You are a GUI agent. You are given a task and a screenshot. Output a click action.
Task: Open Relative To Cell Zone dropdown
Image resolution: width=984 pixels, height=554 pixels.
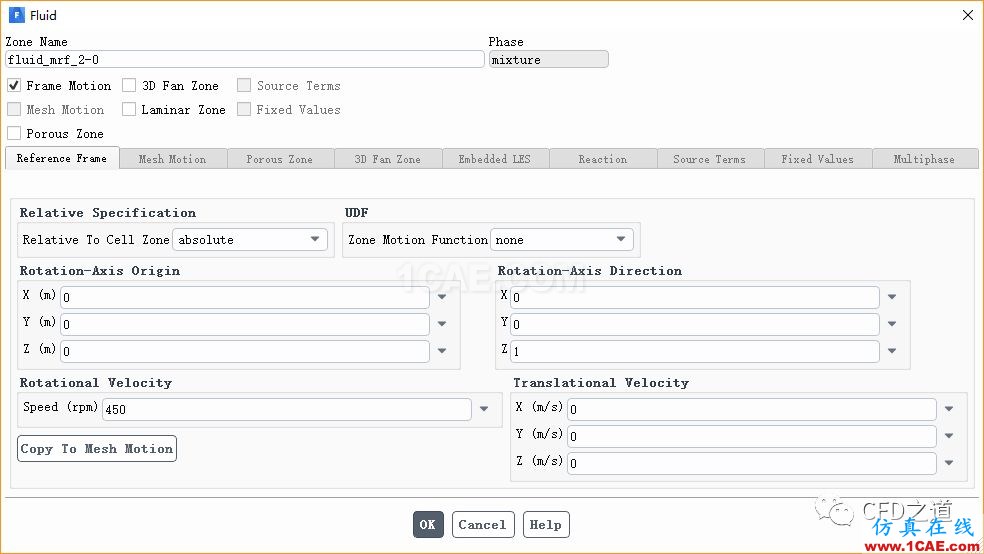click(x=250, y=240)
